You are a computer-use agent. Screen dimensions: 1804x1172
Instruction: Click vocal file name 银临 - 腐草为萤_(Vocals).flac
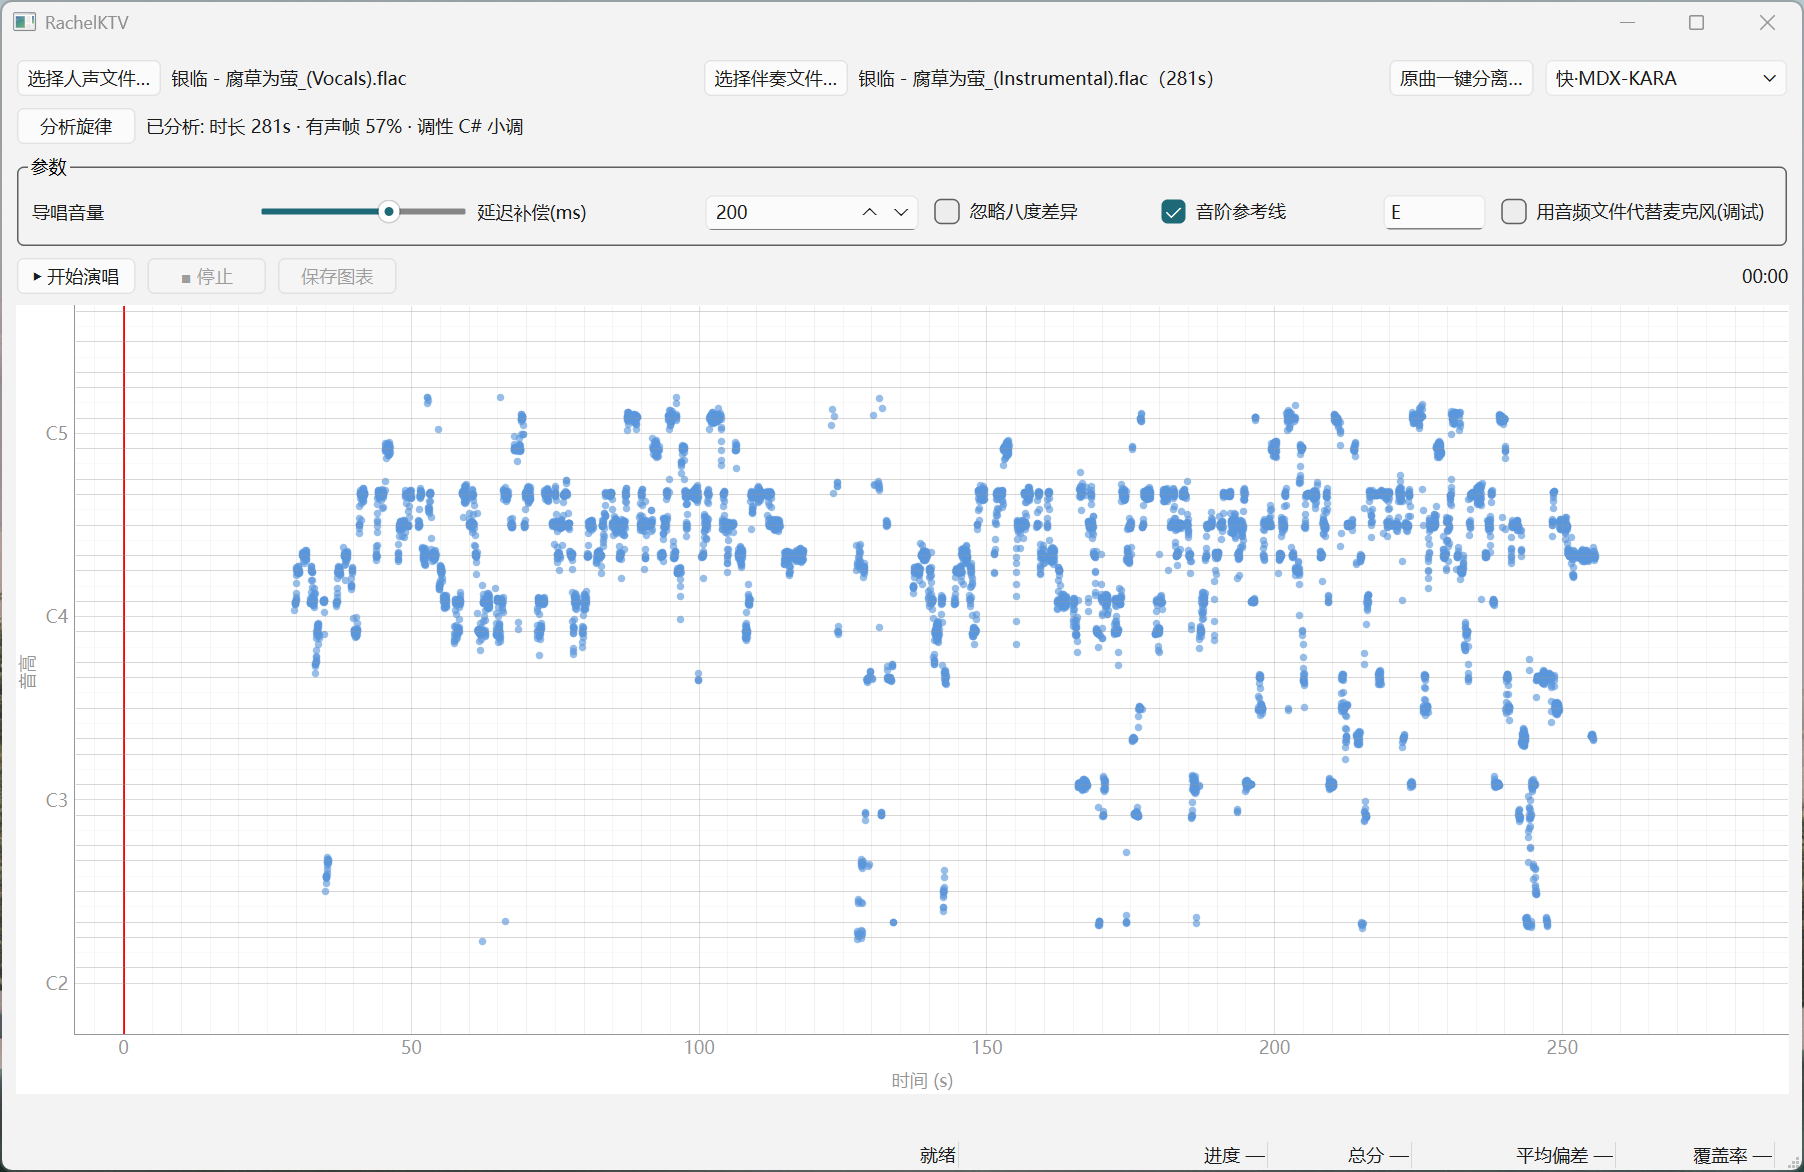click(289, 78)
